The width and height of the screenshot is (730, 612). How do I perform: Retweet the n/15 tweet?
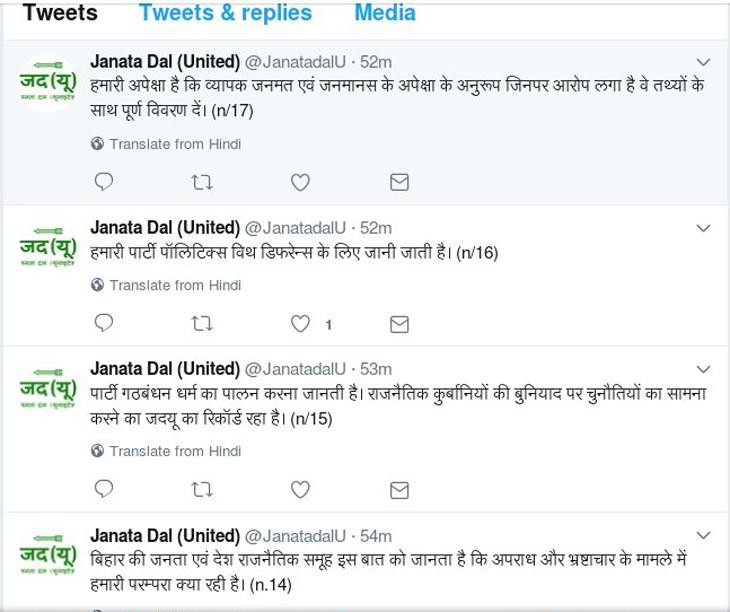(202, 490)
